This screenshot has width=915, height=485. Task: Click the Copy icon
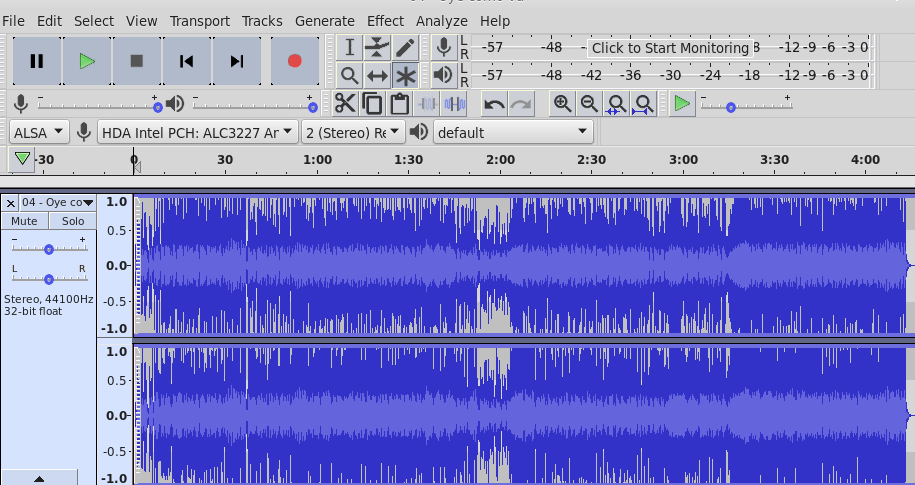tap(372, 104)
